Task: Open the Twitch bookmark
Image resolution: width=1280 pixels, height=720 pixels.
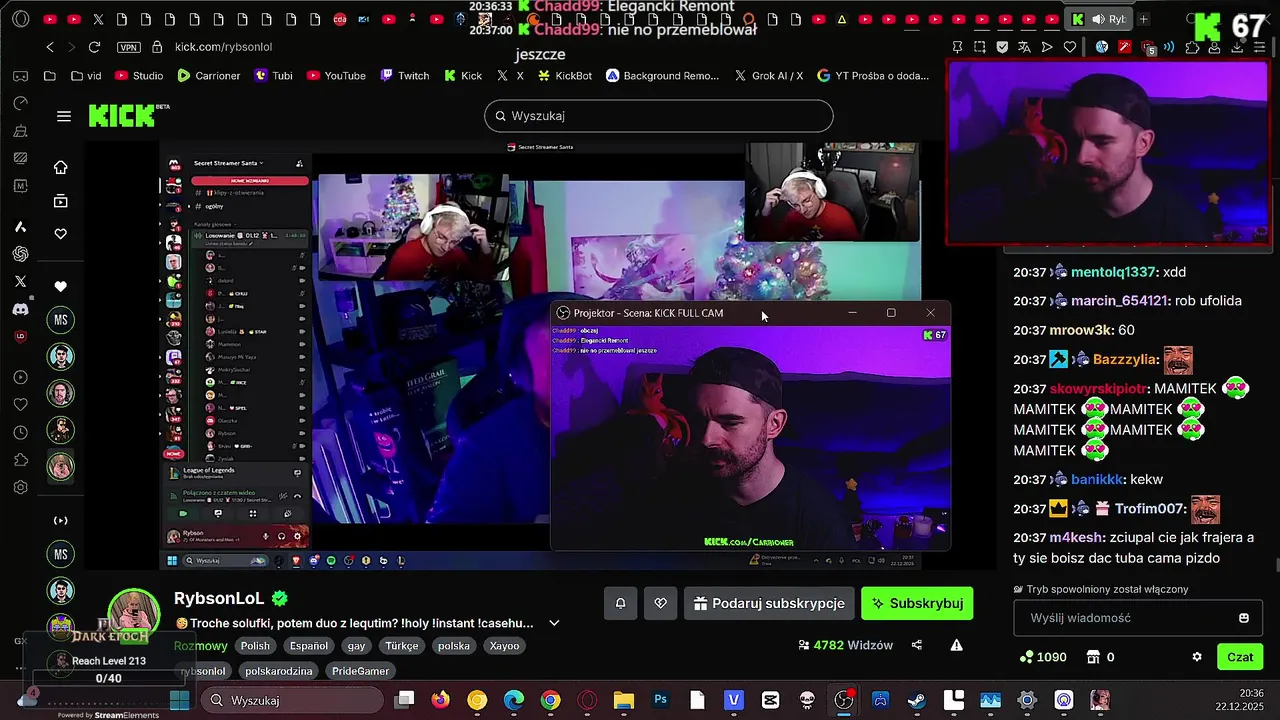Action: [x=405, y=76]
